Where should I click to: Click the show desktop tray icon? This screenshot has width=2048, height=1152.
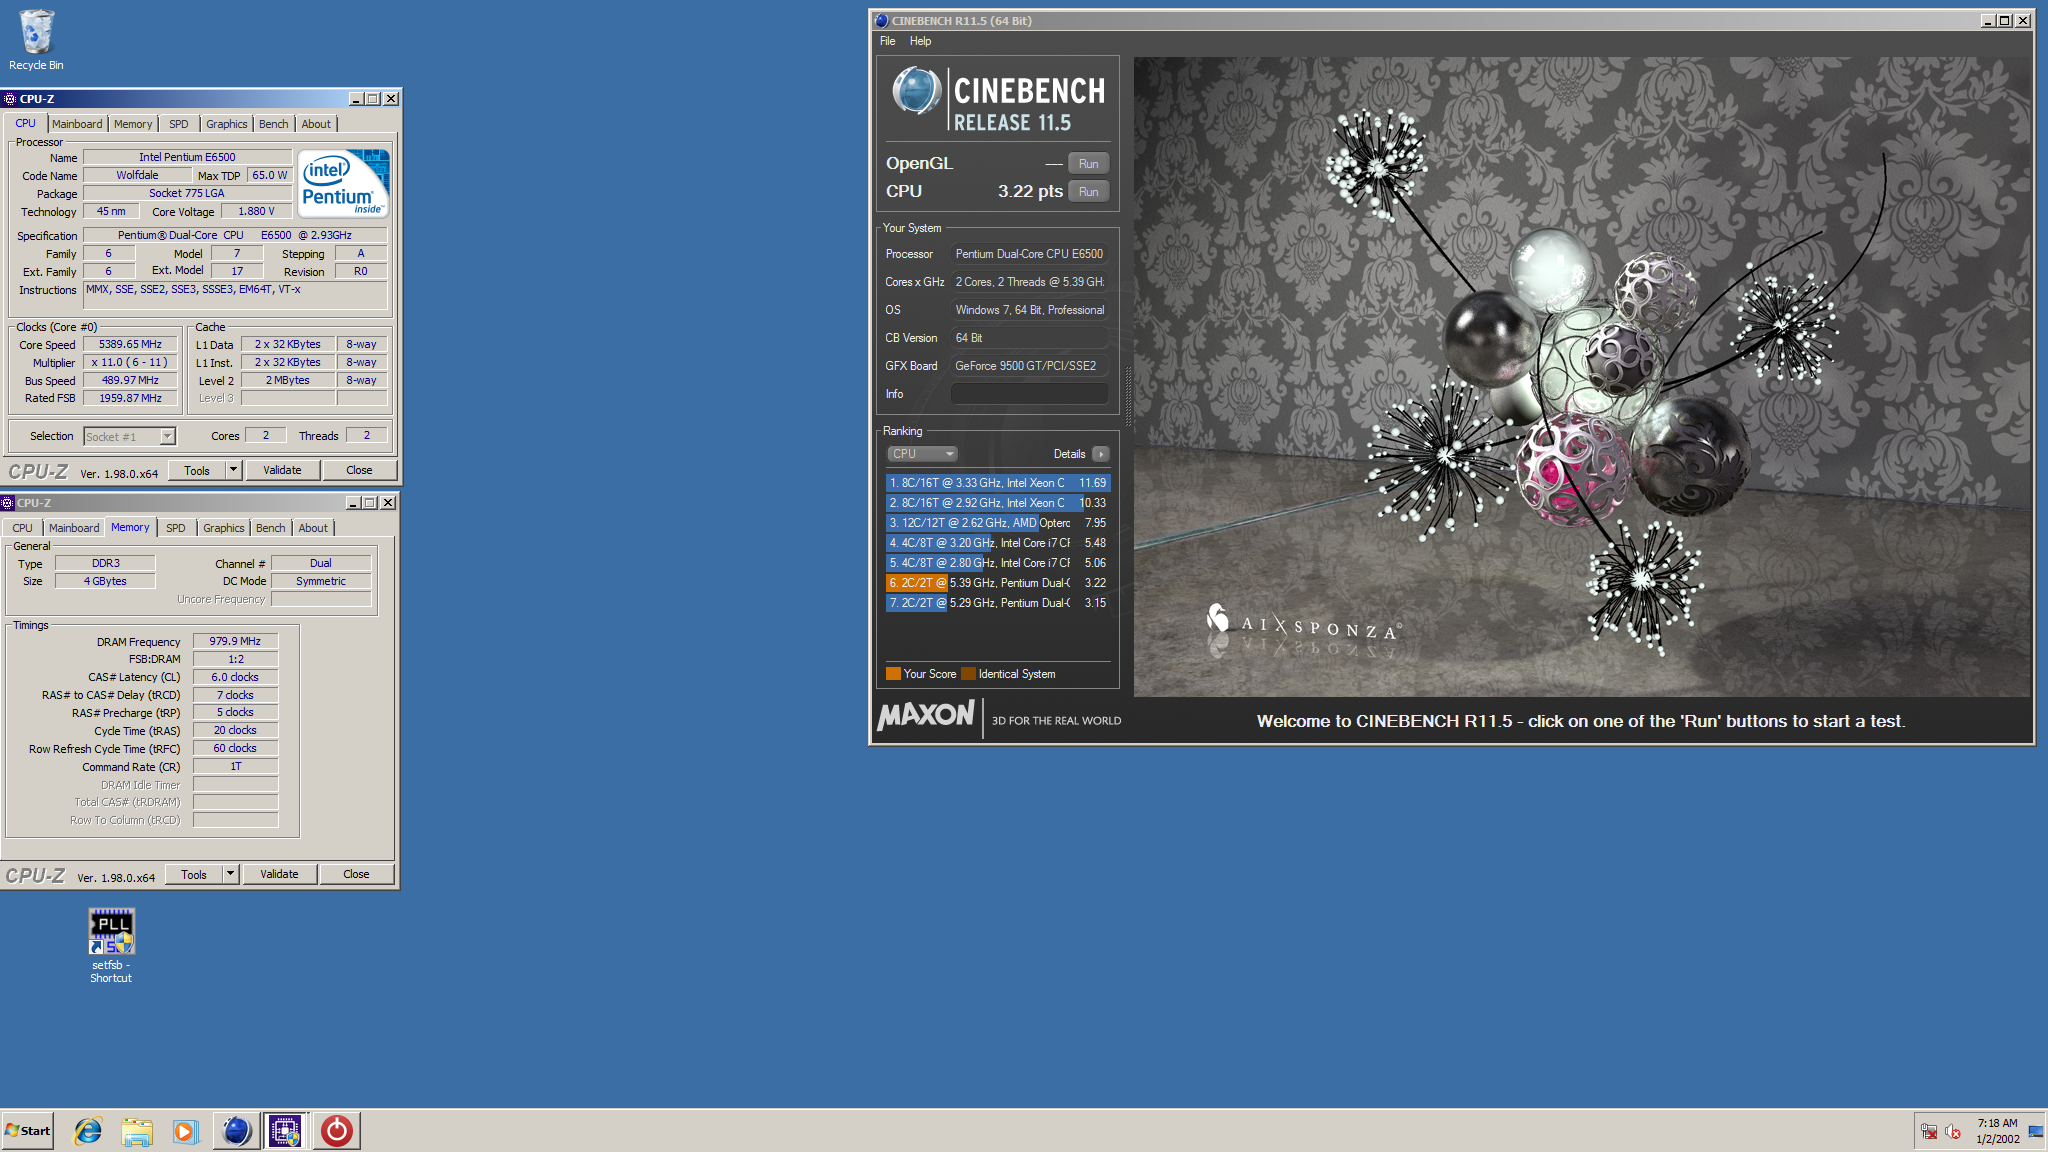[x=2036, y=1132]
